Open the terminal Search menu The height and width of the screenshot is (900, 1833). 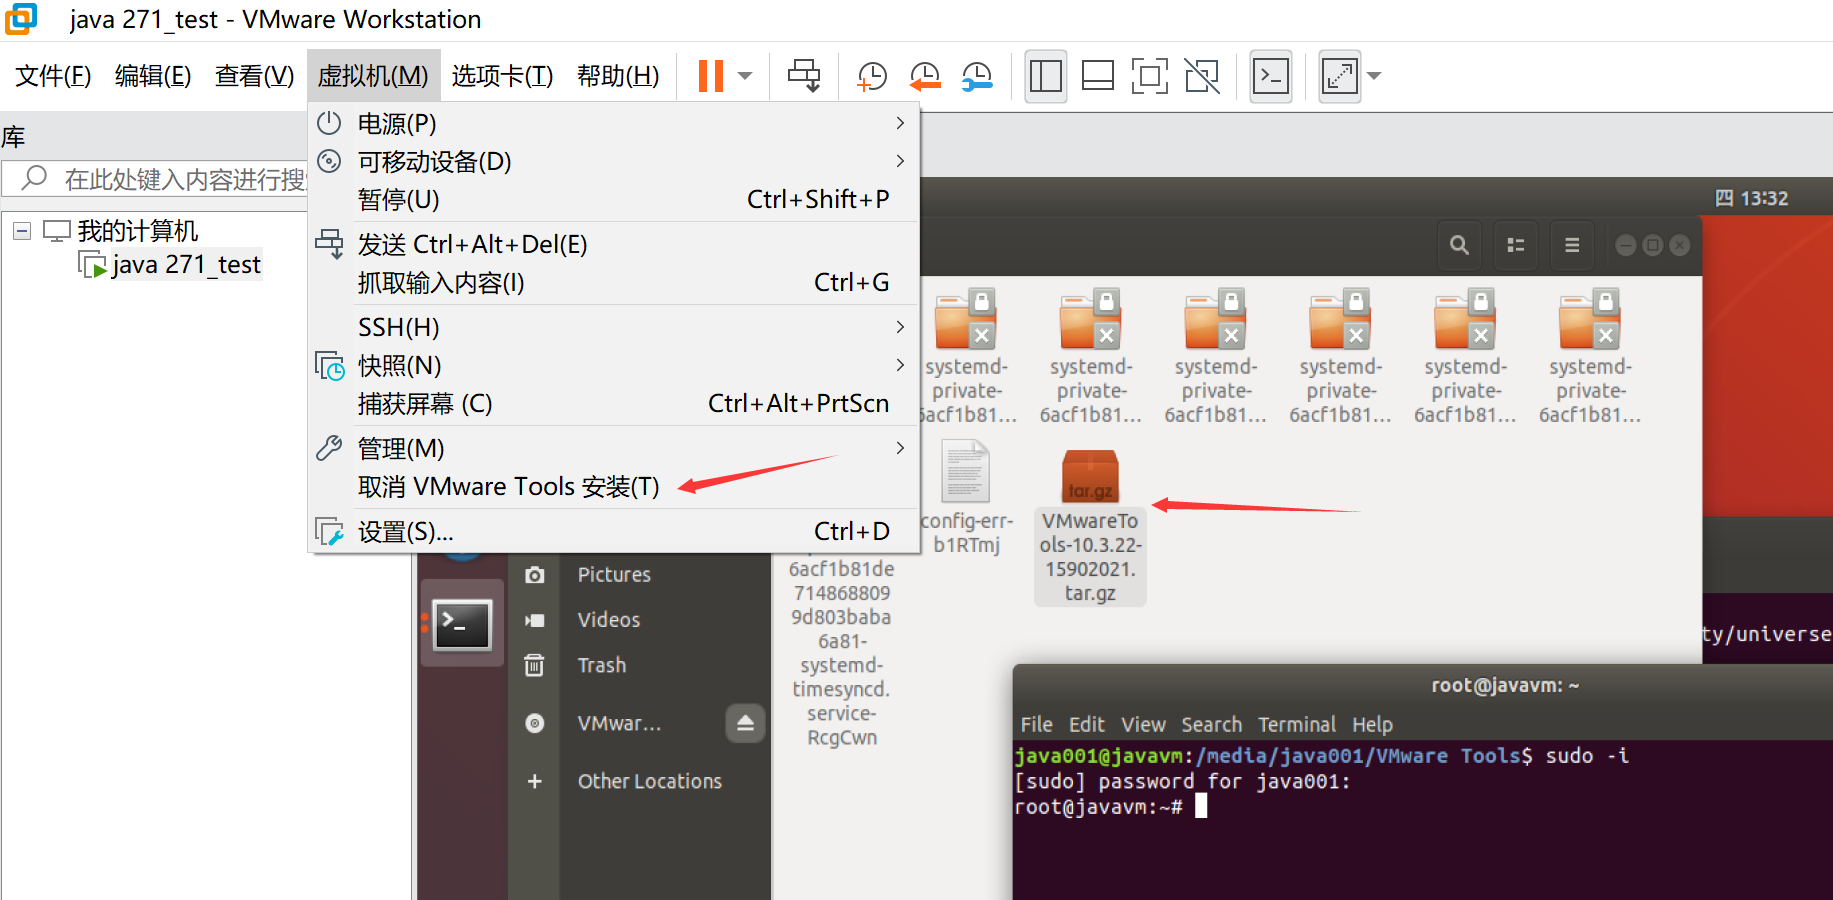click(1211, 725)
